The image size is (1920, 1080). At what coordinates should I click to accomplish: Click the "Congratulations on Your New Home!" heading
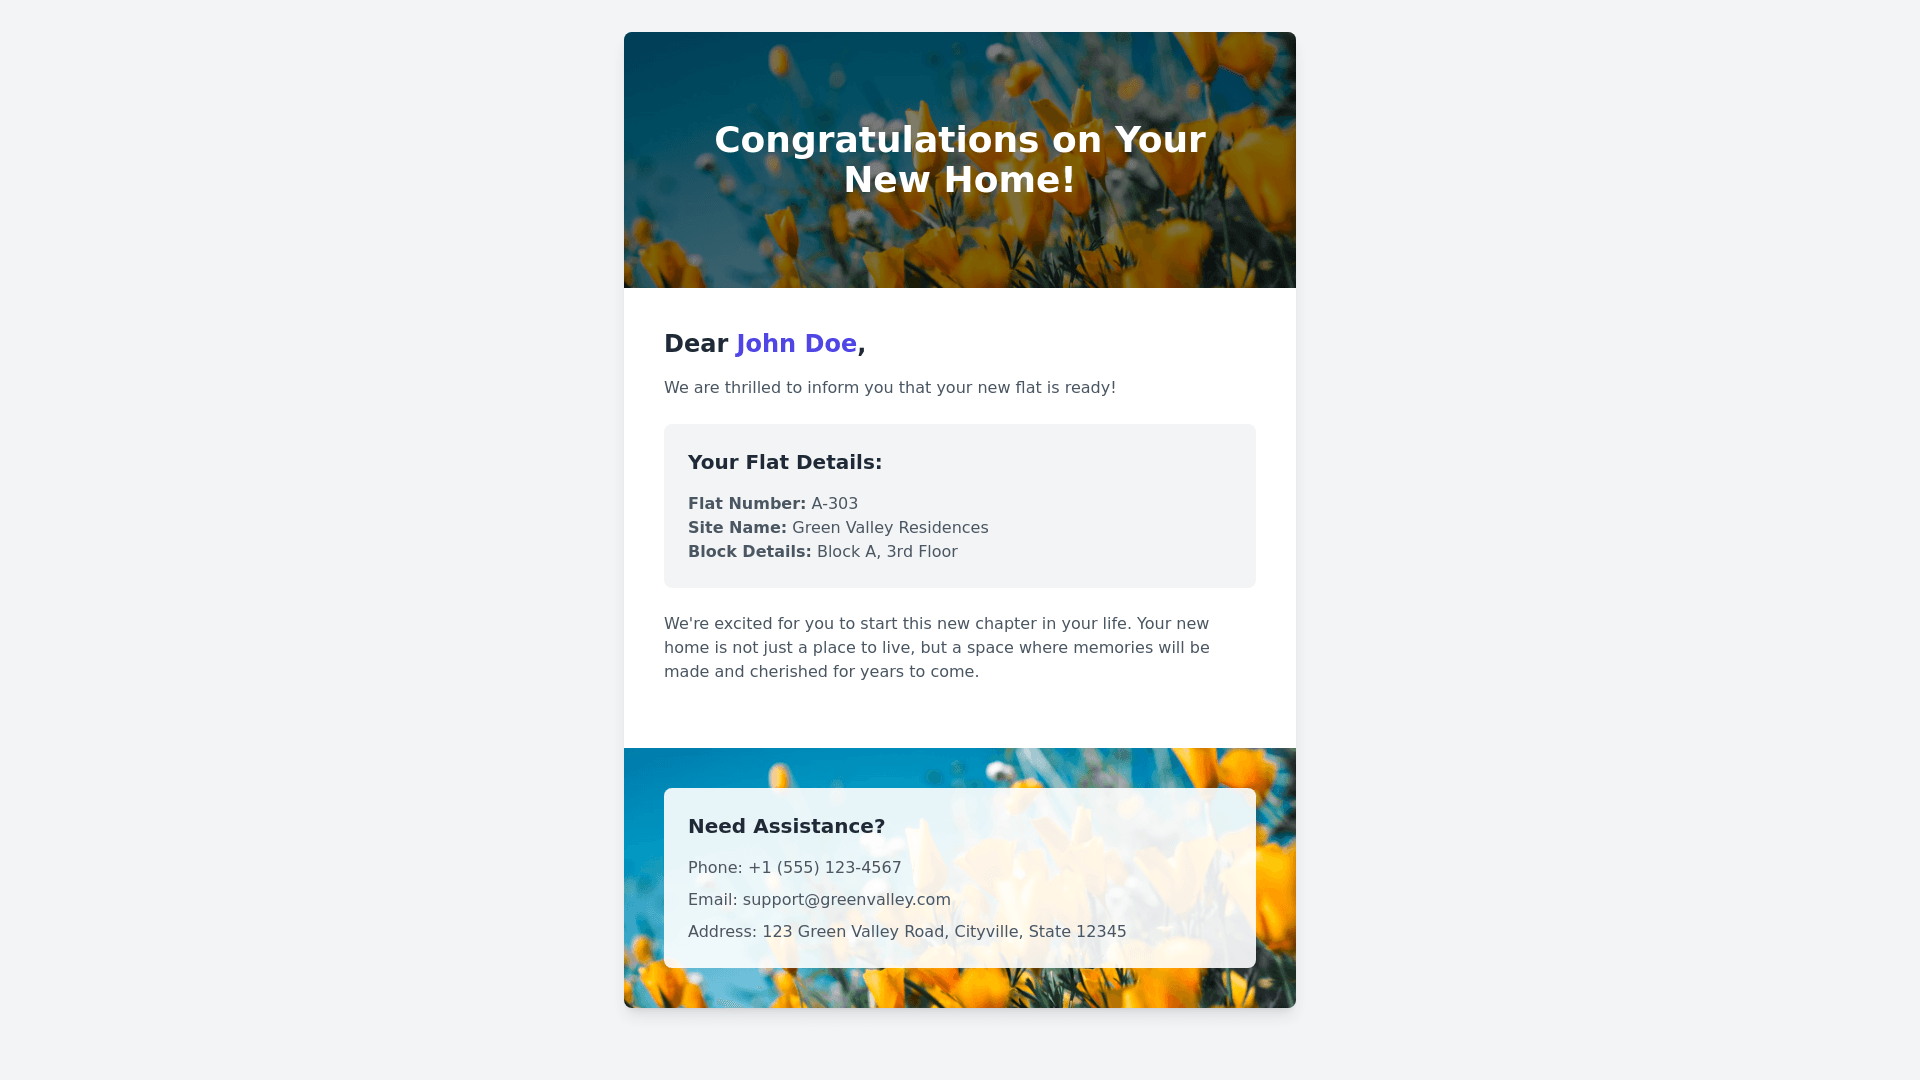pos(959,160)
